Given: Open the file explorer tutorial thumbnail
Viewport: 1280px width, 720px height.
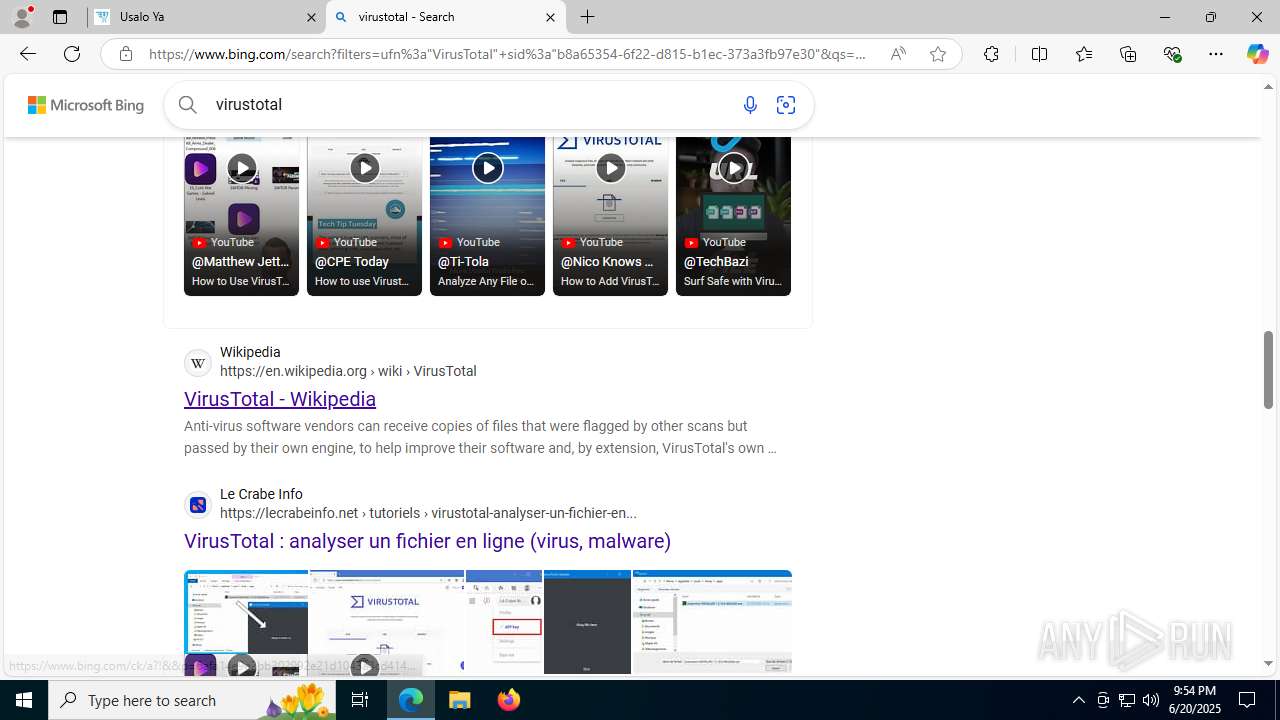Looking at the screenshot, I should pos(712,622).
